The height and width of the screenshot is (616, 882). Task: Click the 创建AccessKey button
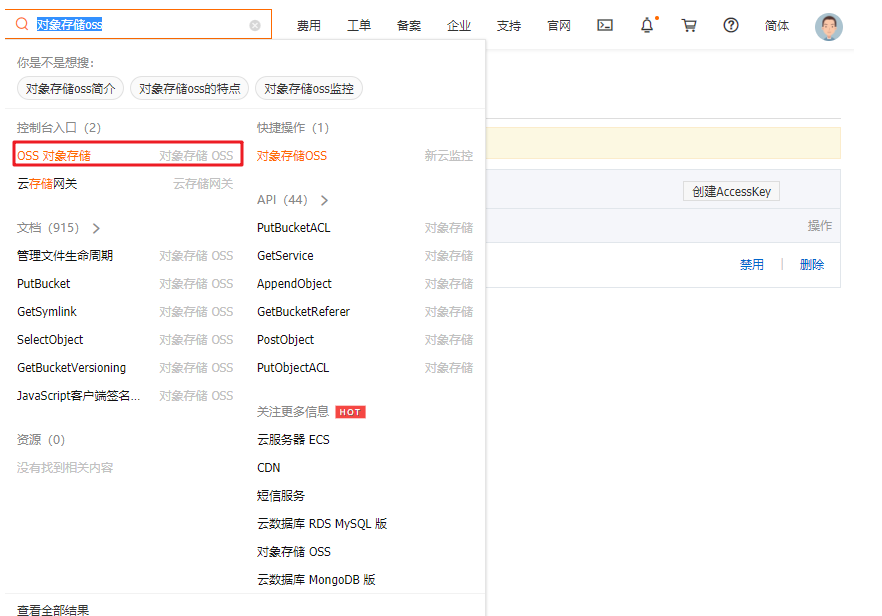731,191
